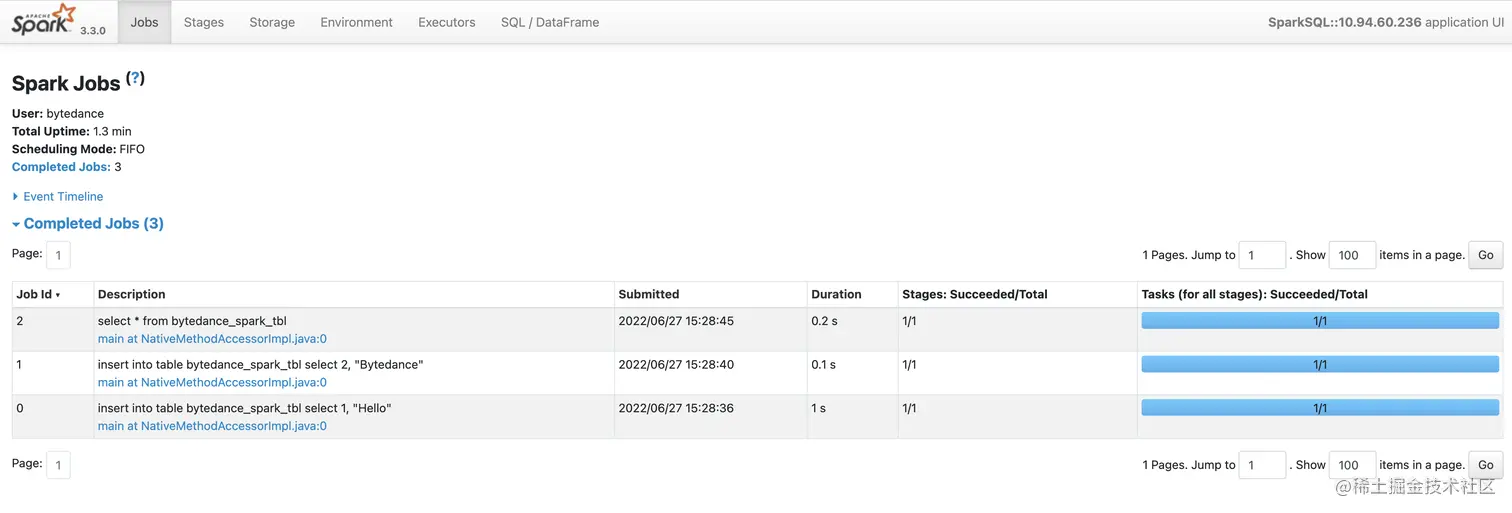This screenshot has height=513, width=1512.
Task: Click the top Jump to page field
Action: [x=1261, y=255]
